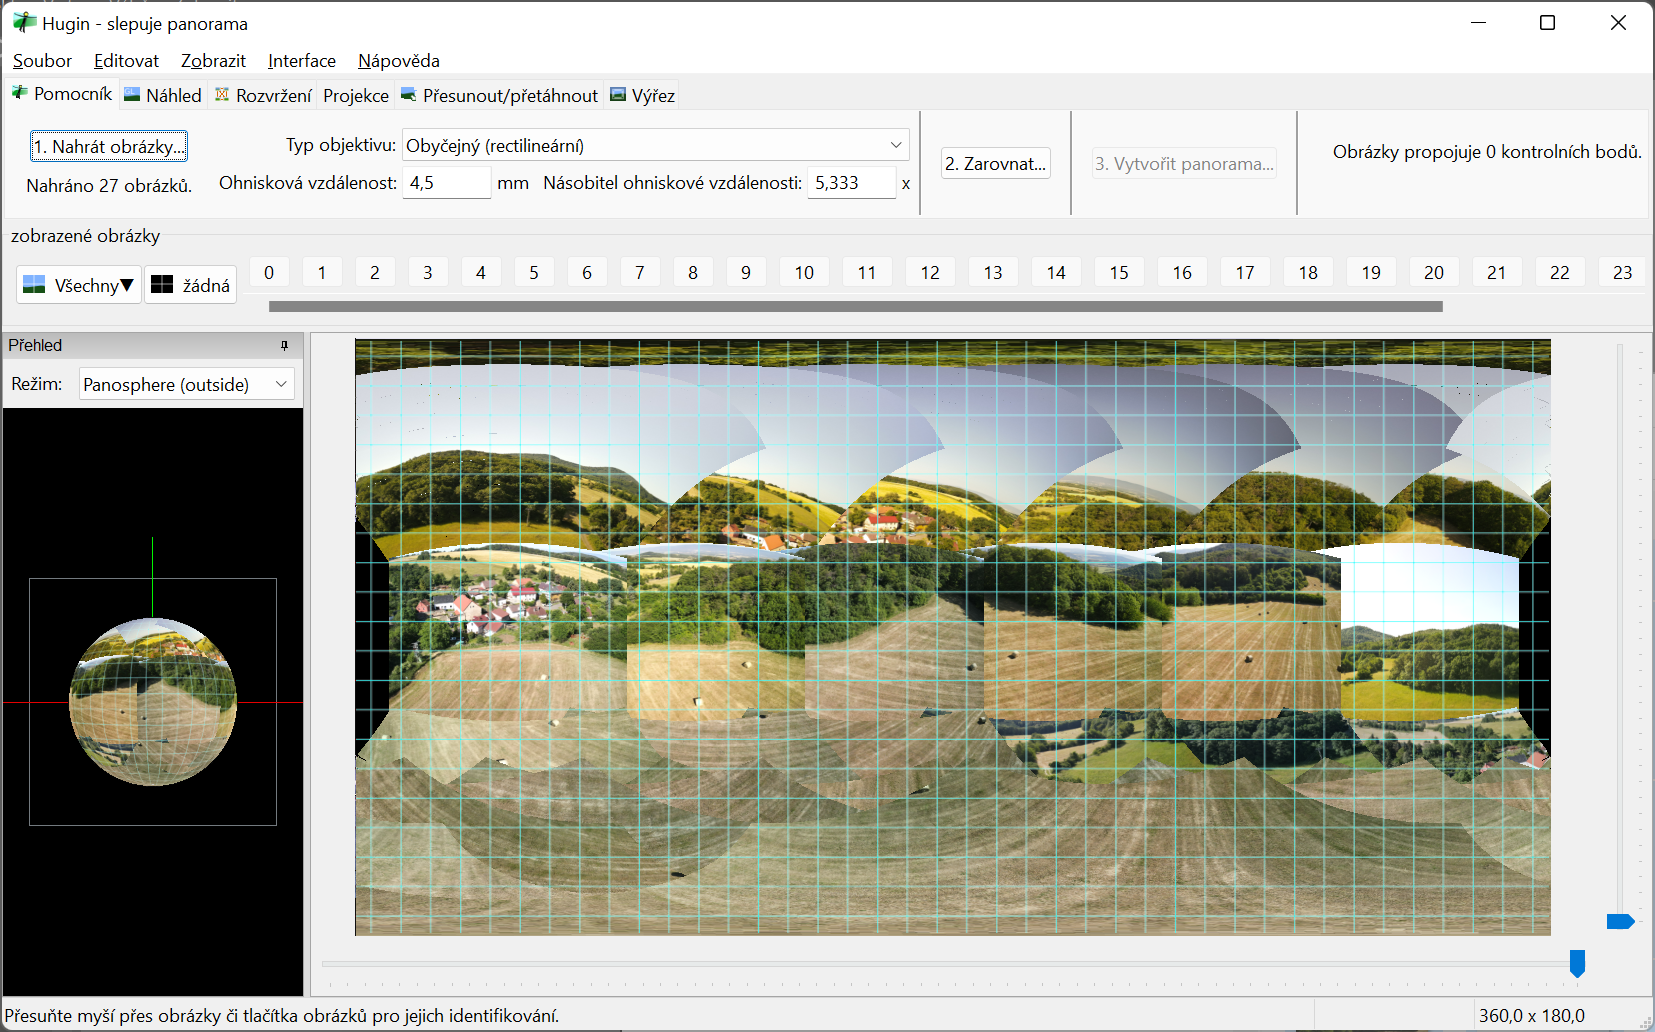1655x1032 pixels.
Task: Toggle visibility of image 0
Action: click(269, 272)
